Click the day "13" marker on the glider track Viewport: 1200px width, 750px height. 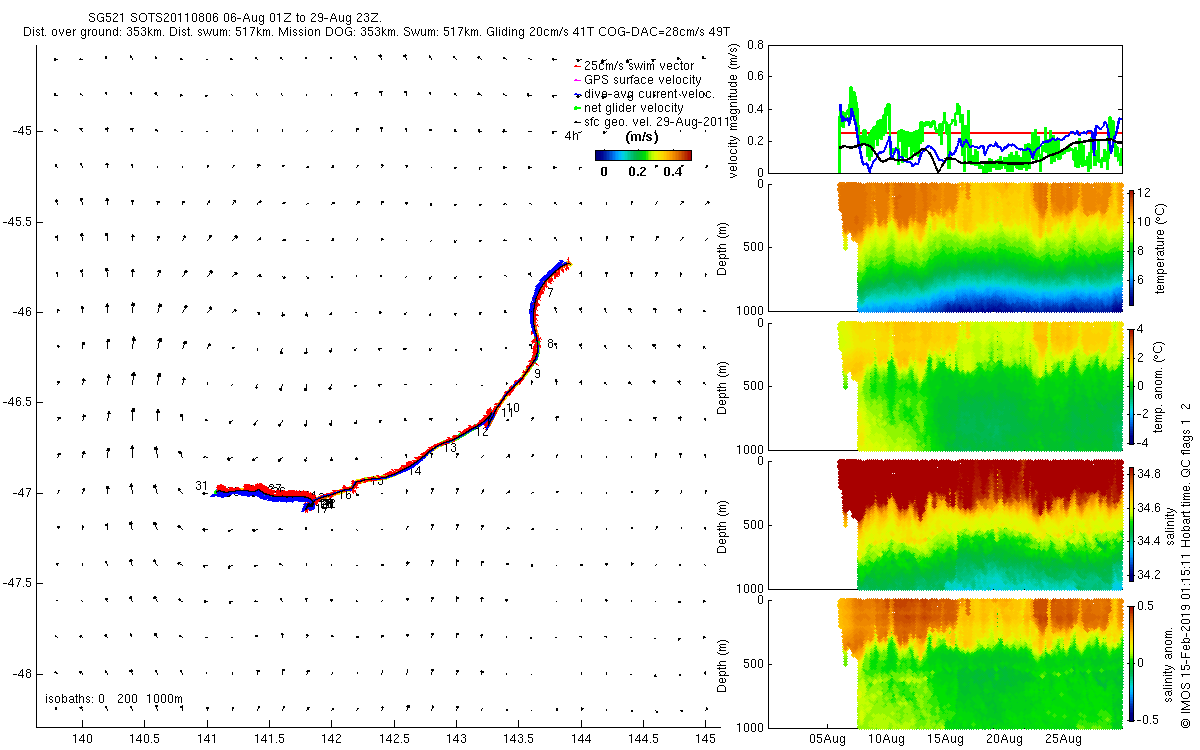tap(450, 449)
